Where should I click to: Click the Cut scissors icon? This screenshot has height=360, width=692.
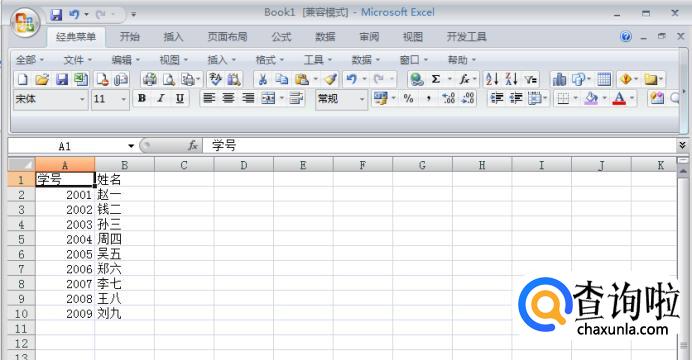click(x=263, y=79)
